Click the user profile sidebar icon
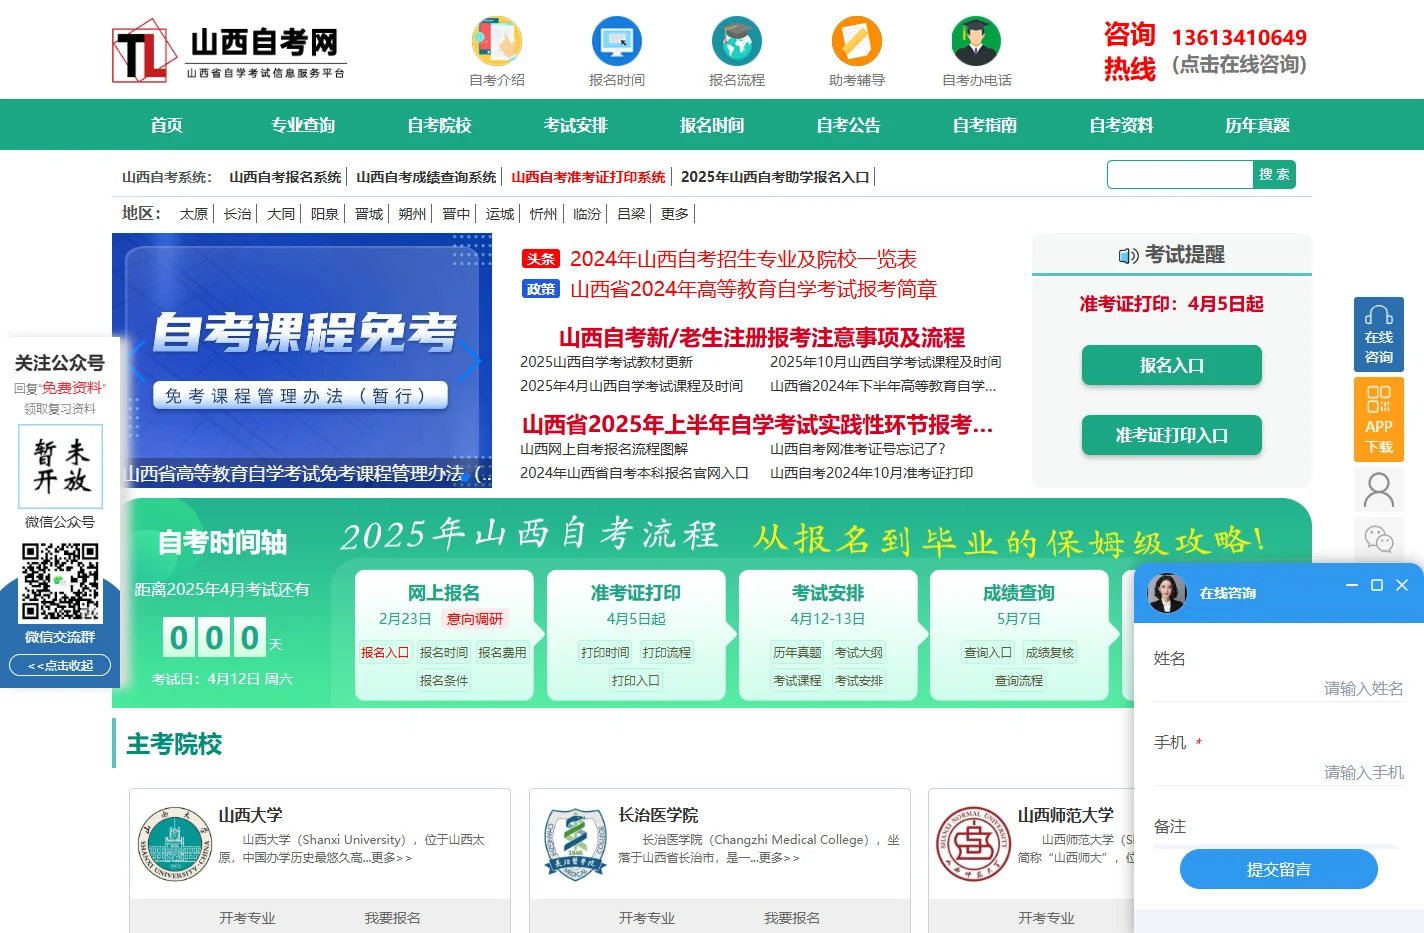 click(x=1379, y=490)
